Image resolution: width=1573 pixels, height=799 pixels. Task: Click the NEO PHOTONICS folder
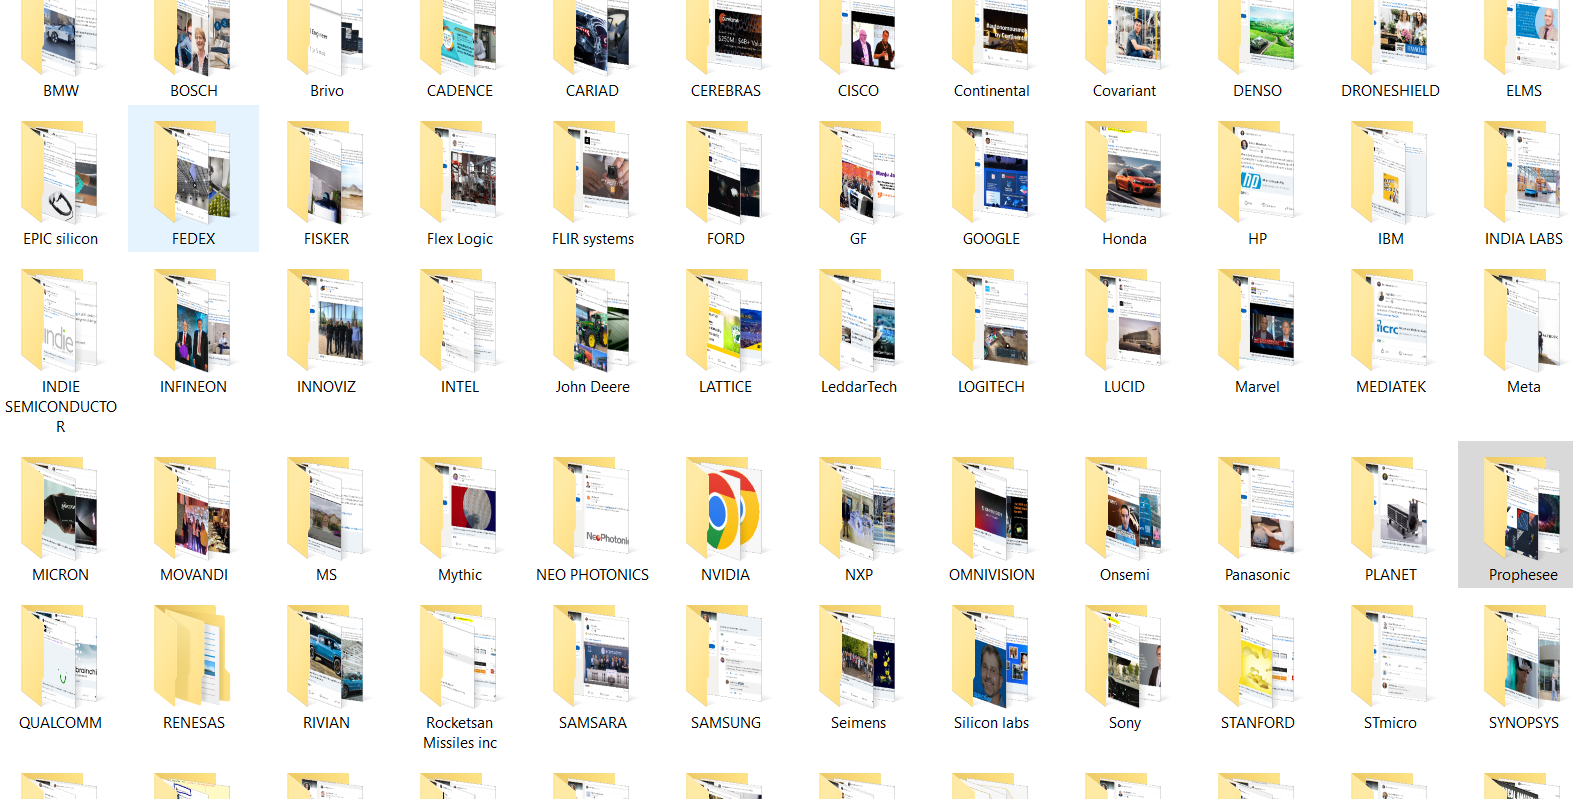tap(592, 510)
